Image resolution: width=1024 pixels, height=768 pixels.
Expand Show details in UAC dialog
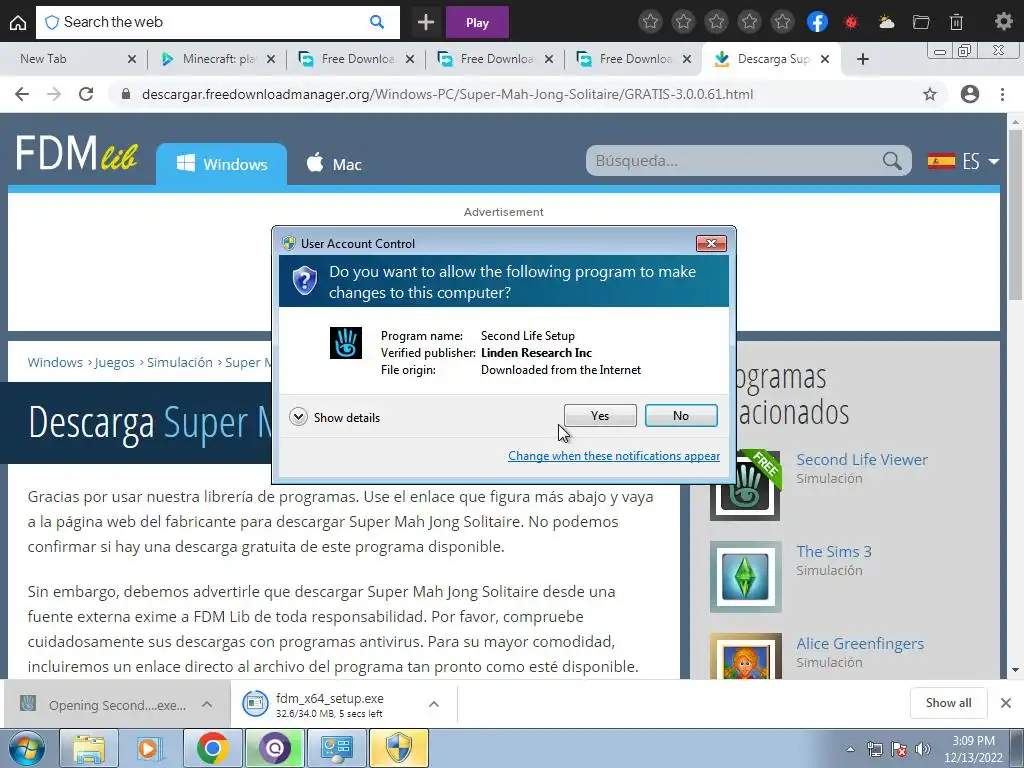click(335, 417)
